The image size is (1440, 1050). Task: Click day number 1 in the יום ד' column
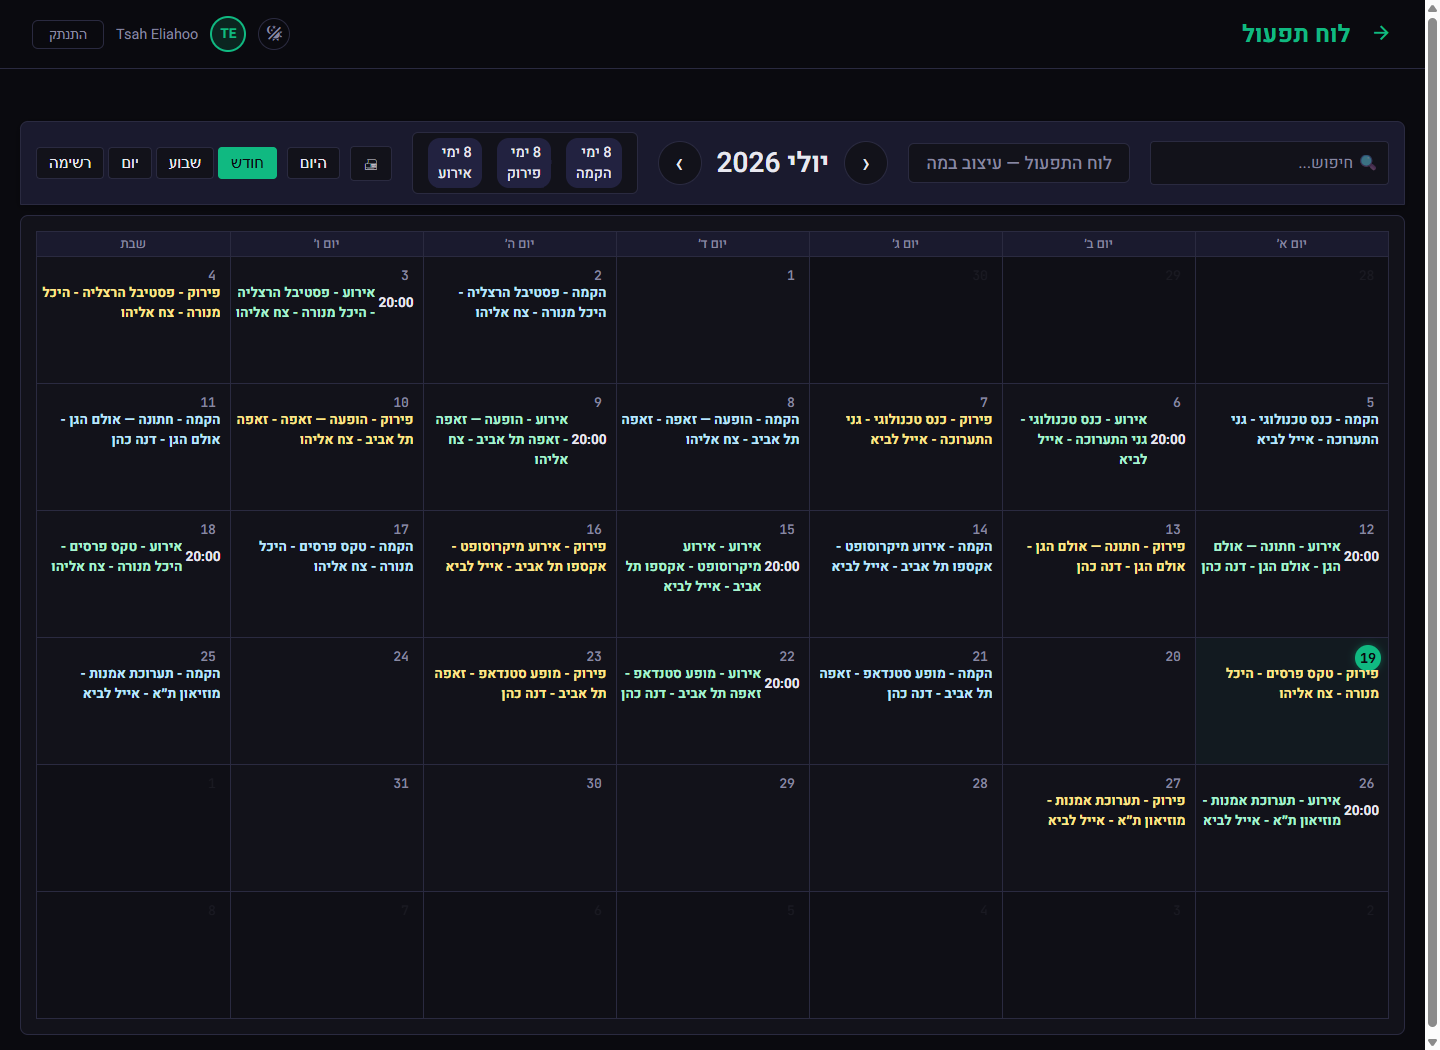click(791, 275)
